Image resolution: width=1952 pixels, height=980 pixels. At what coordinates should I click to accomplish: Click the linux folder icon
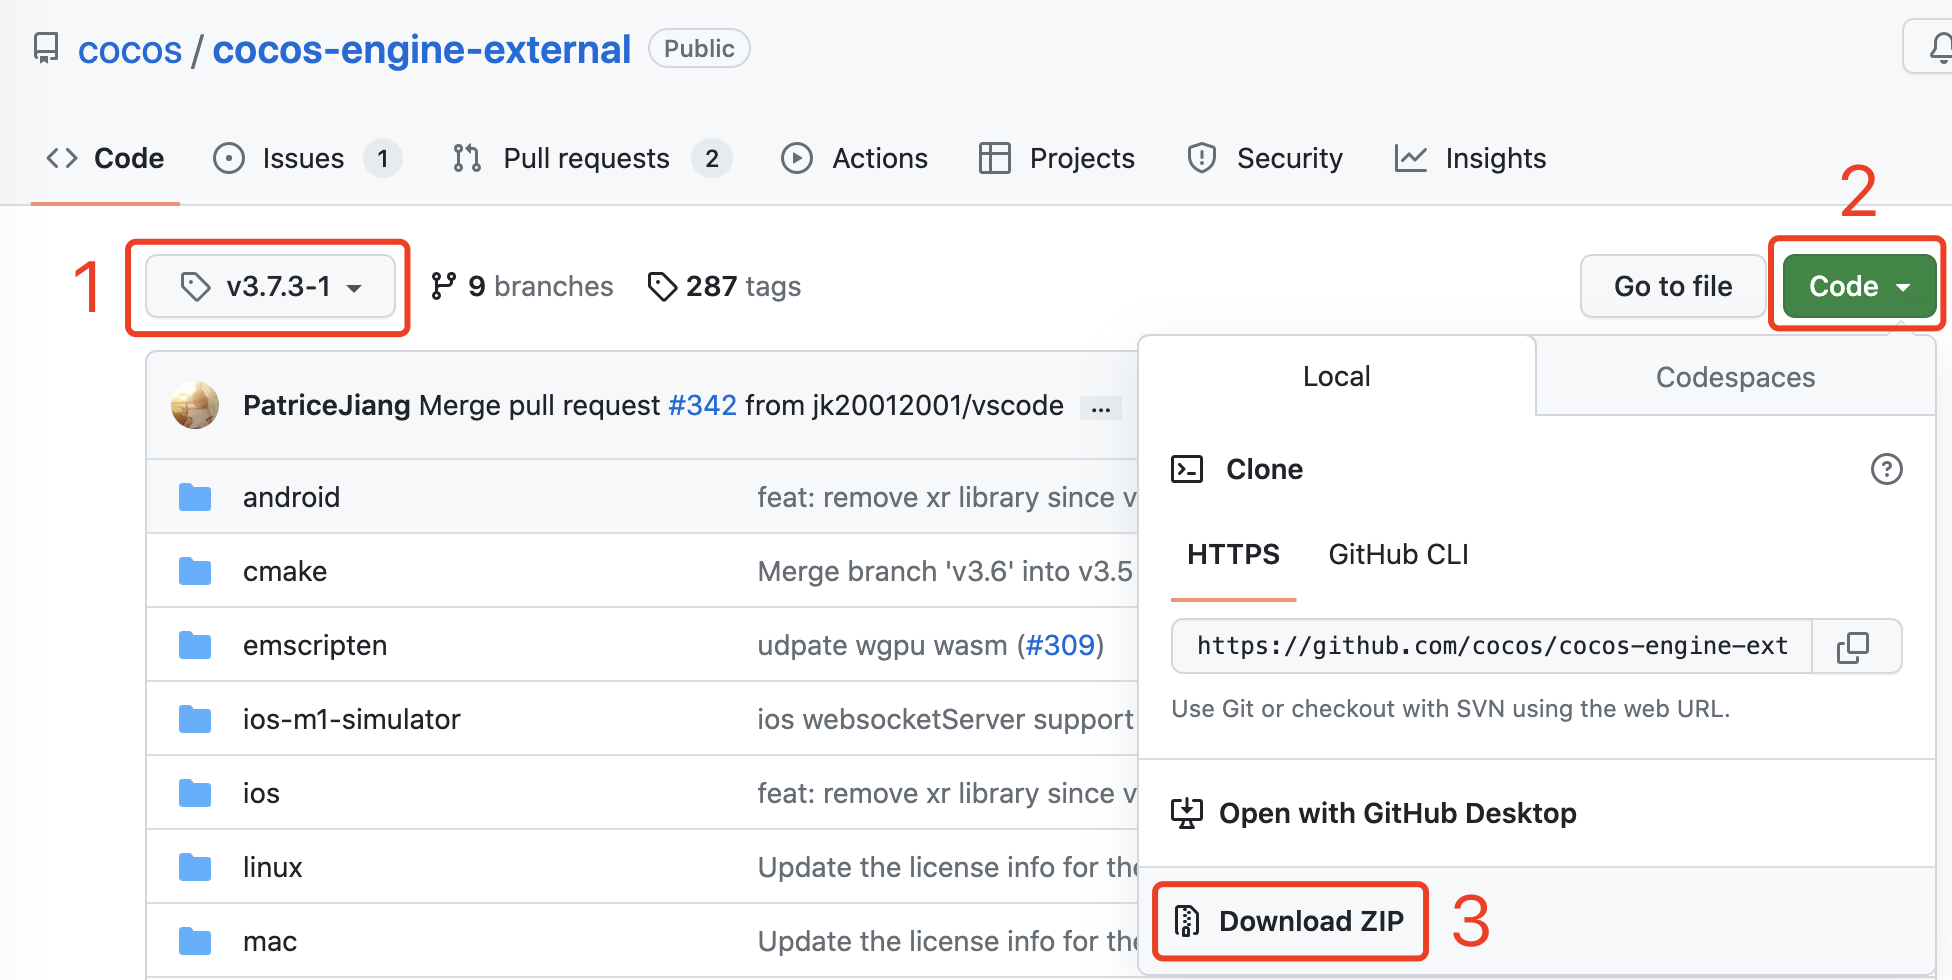[195, 867]
